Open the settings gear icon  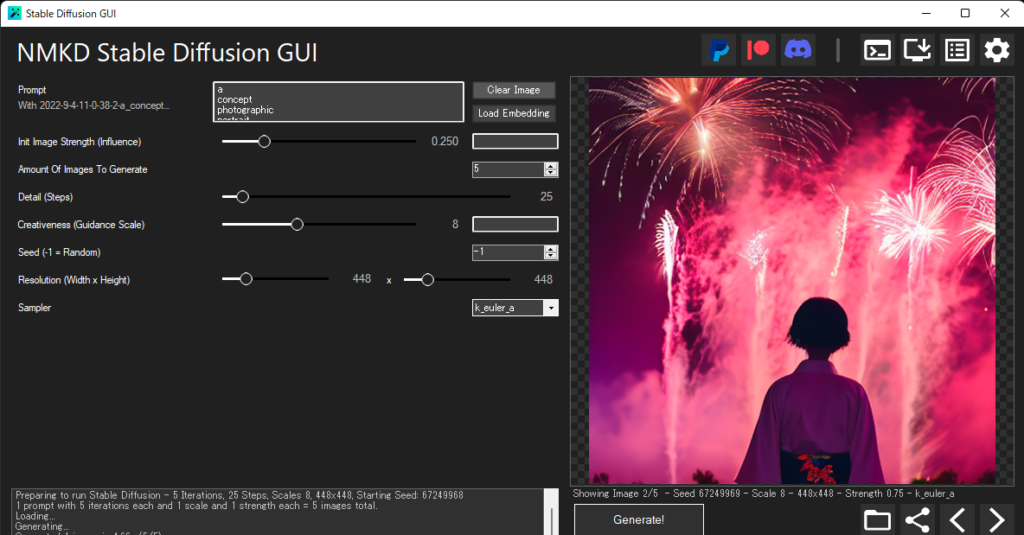coord(997,50)
